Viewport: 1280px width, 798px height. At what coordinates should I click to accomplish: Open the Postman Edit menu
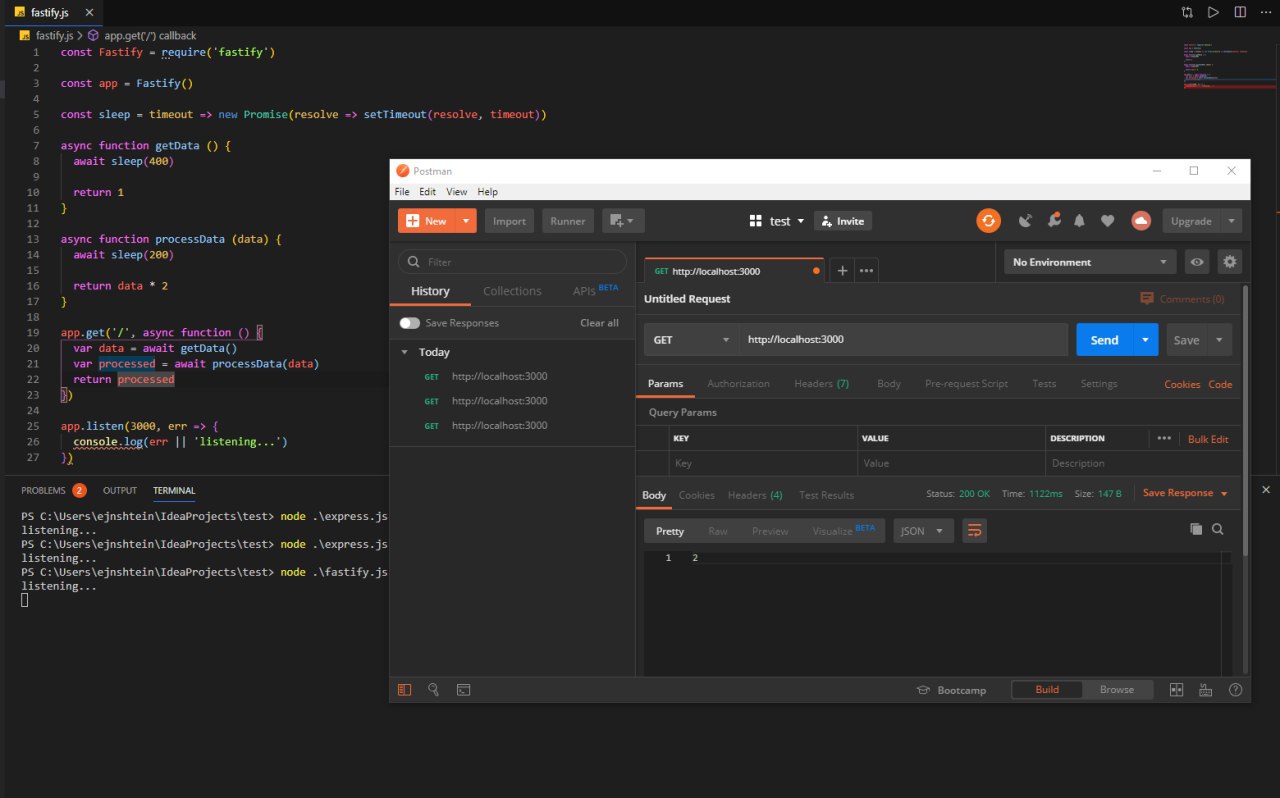coord(428,192)
